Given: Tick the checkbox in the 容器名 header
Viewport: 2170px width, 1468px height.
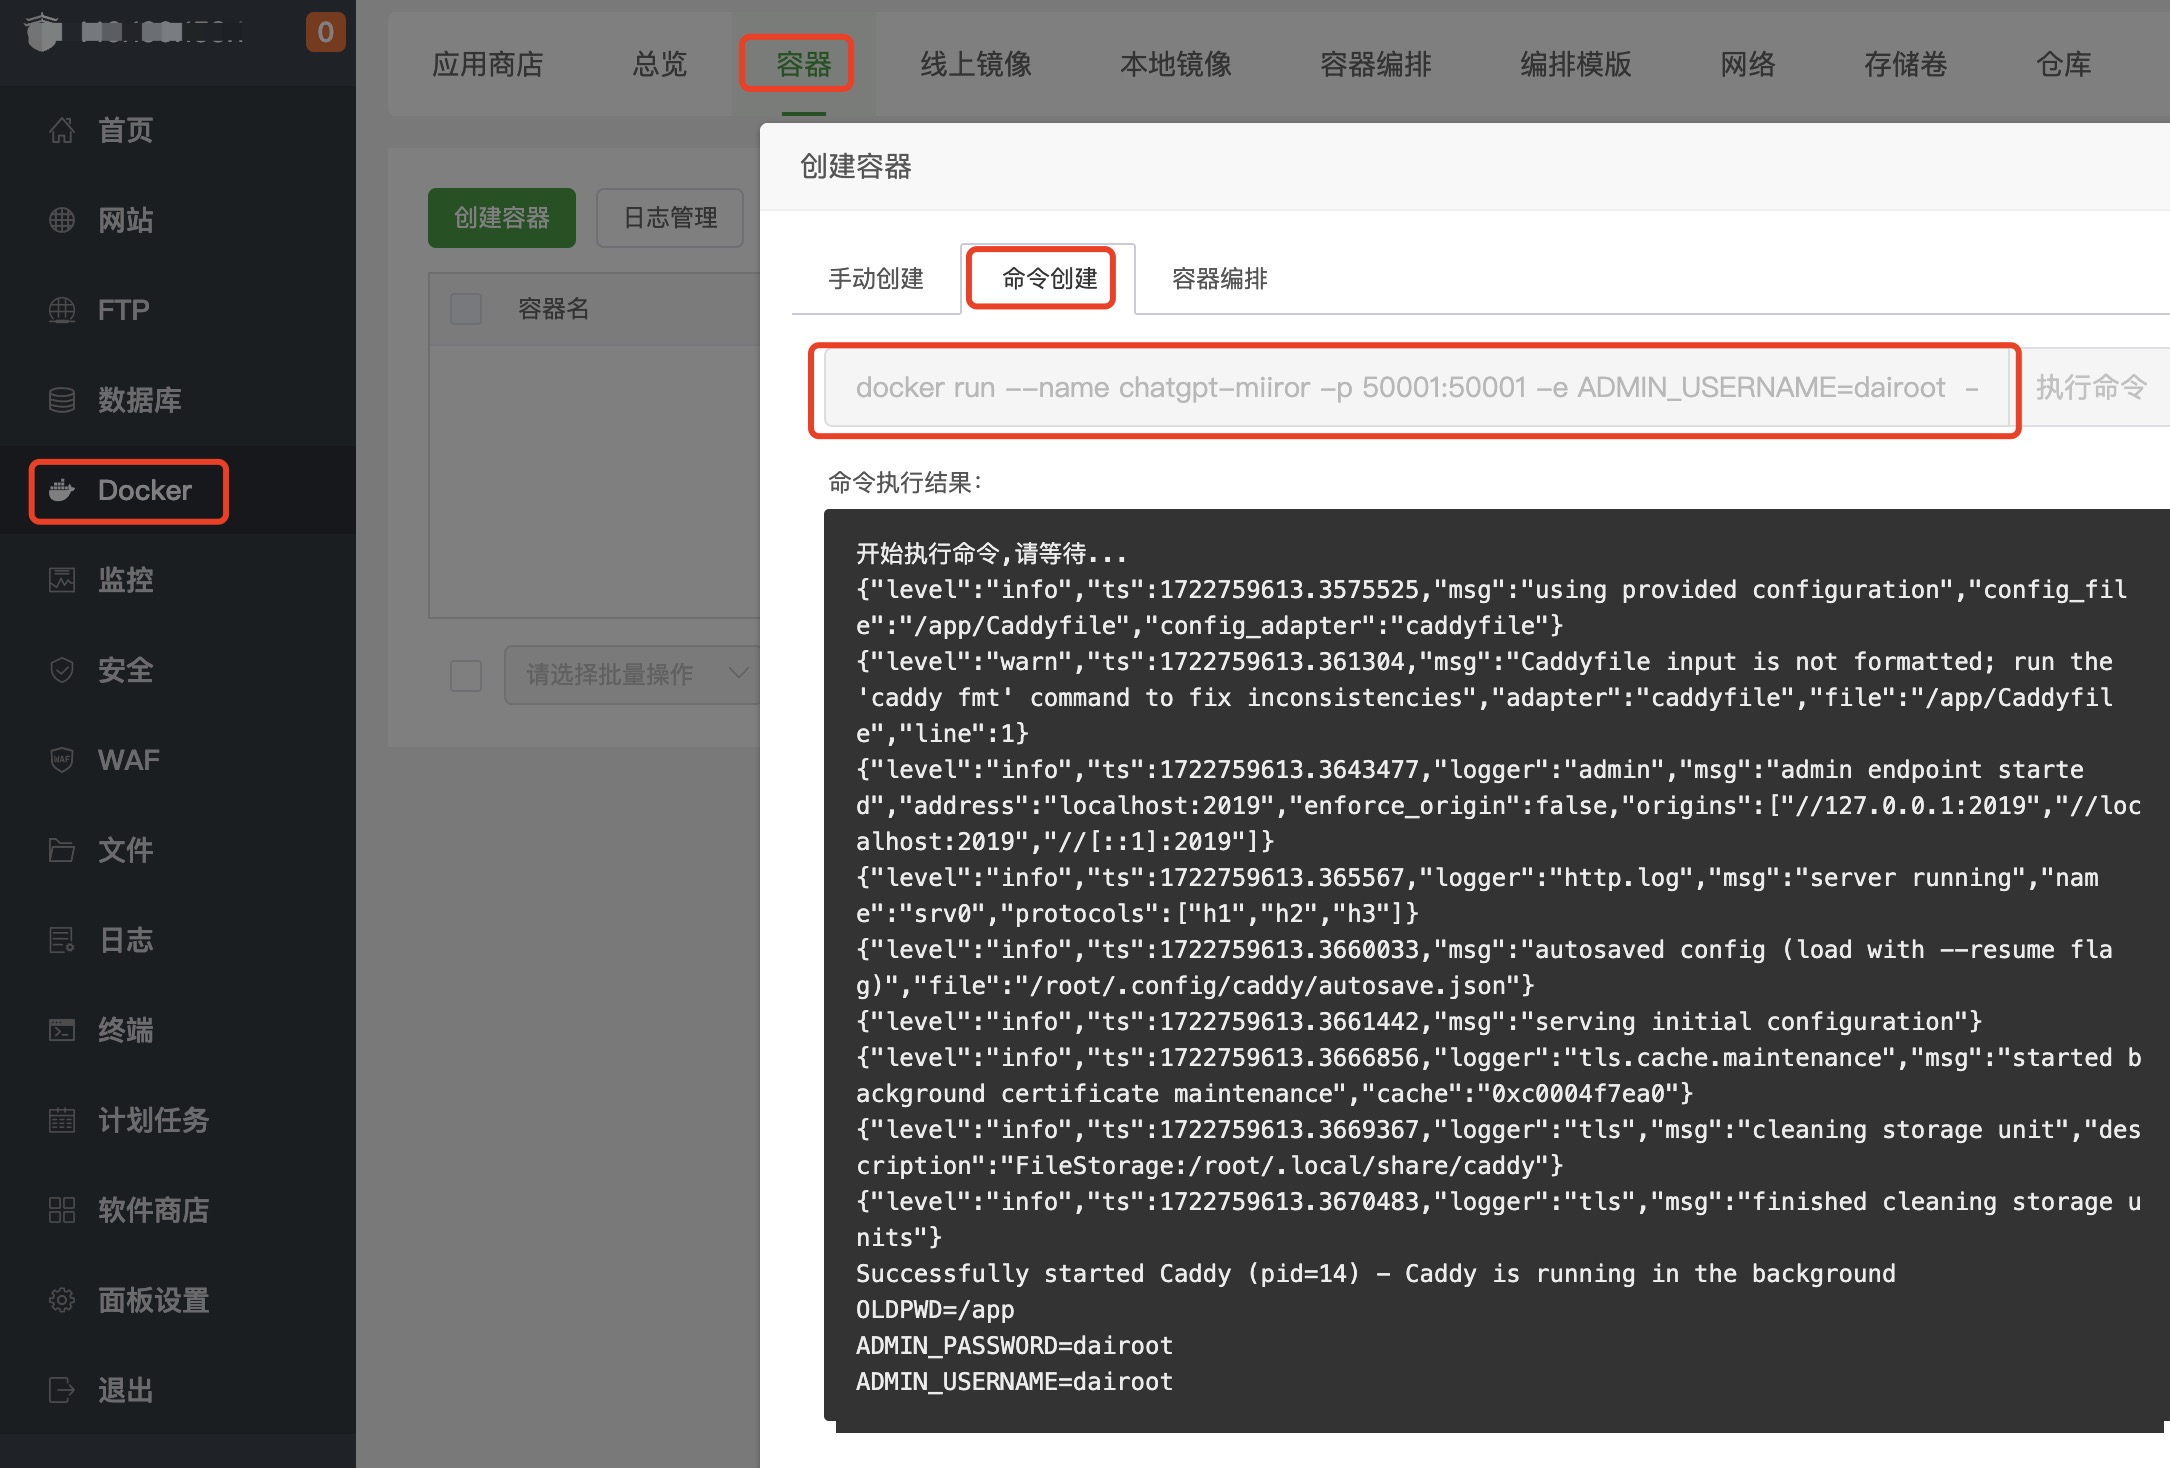Looking at the screenshot, I should click(x=466, y=309).
